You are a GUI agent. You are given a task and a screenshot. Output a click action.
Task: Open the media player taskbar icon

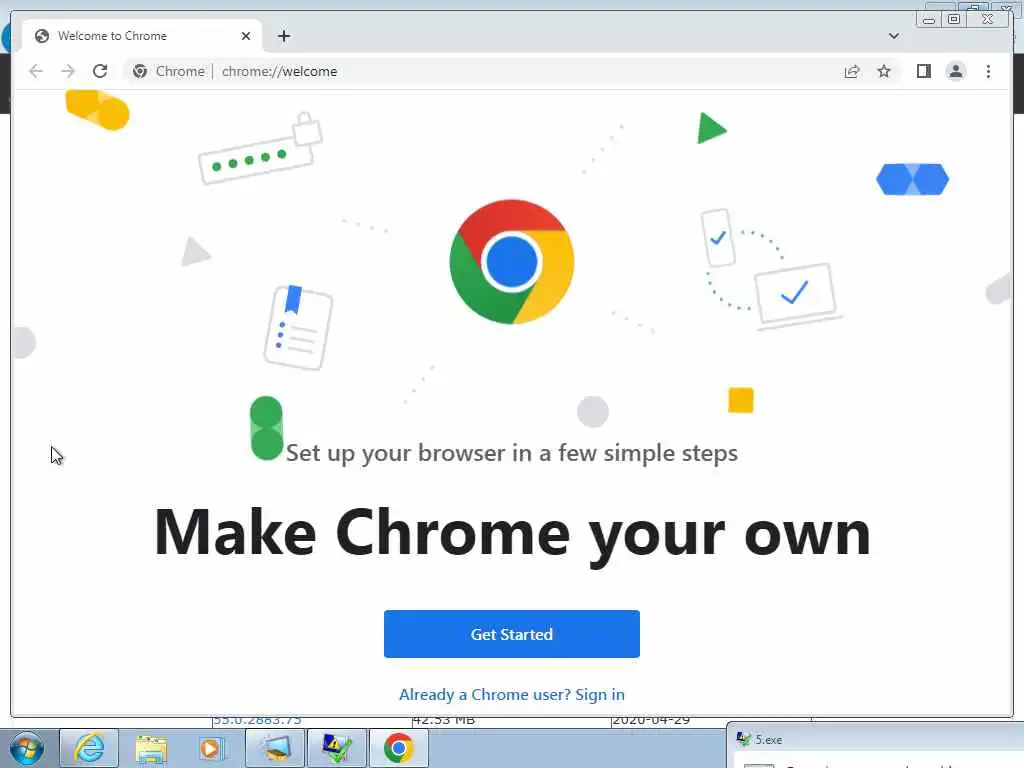point(211,748)
